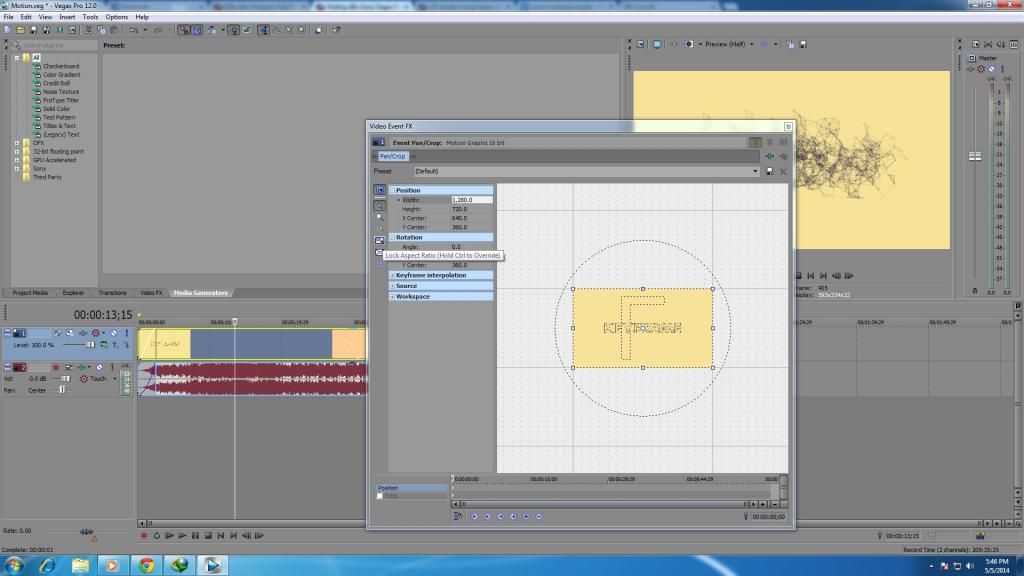The width and height of the screenshot is (1024, 576).
Task: Switch to the Video FX tab
Action: tap(151, 293)
